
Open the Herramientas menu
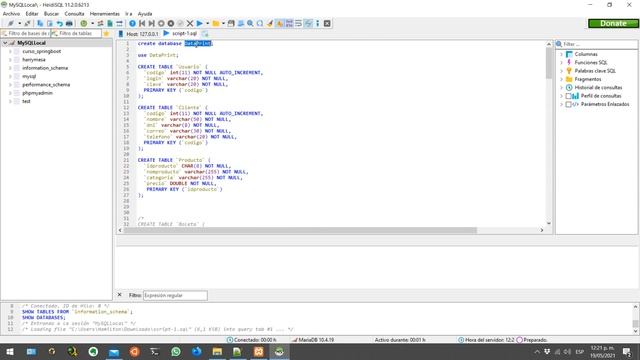[104, 14]
